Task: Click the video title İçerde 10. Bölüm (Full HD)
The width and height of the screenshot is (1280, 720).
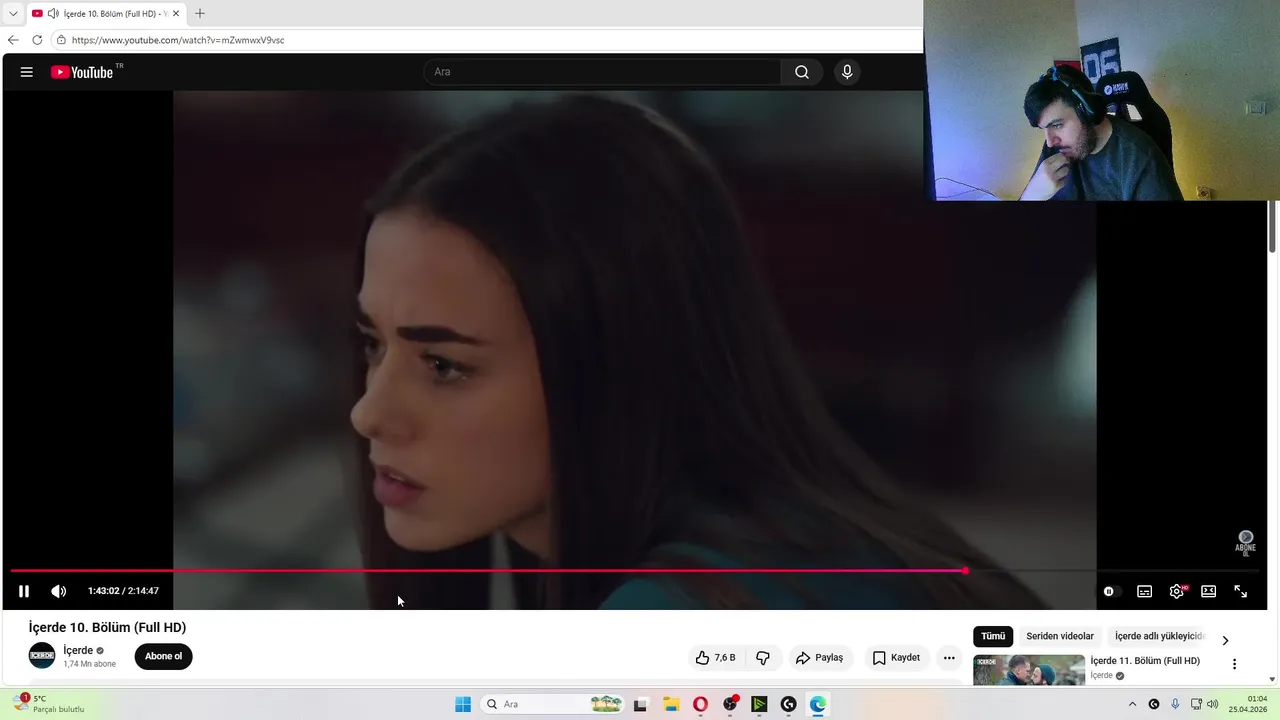Action: coord(107,627)
